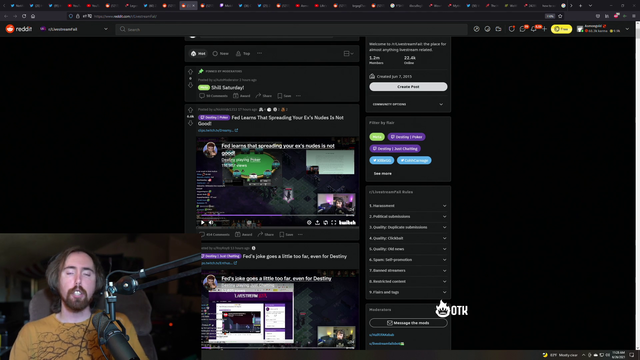
Task: Share the Shill Saturday post
Action: pyautogui.click(x=264, y=96)
